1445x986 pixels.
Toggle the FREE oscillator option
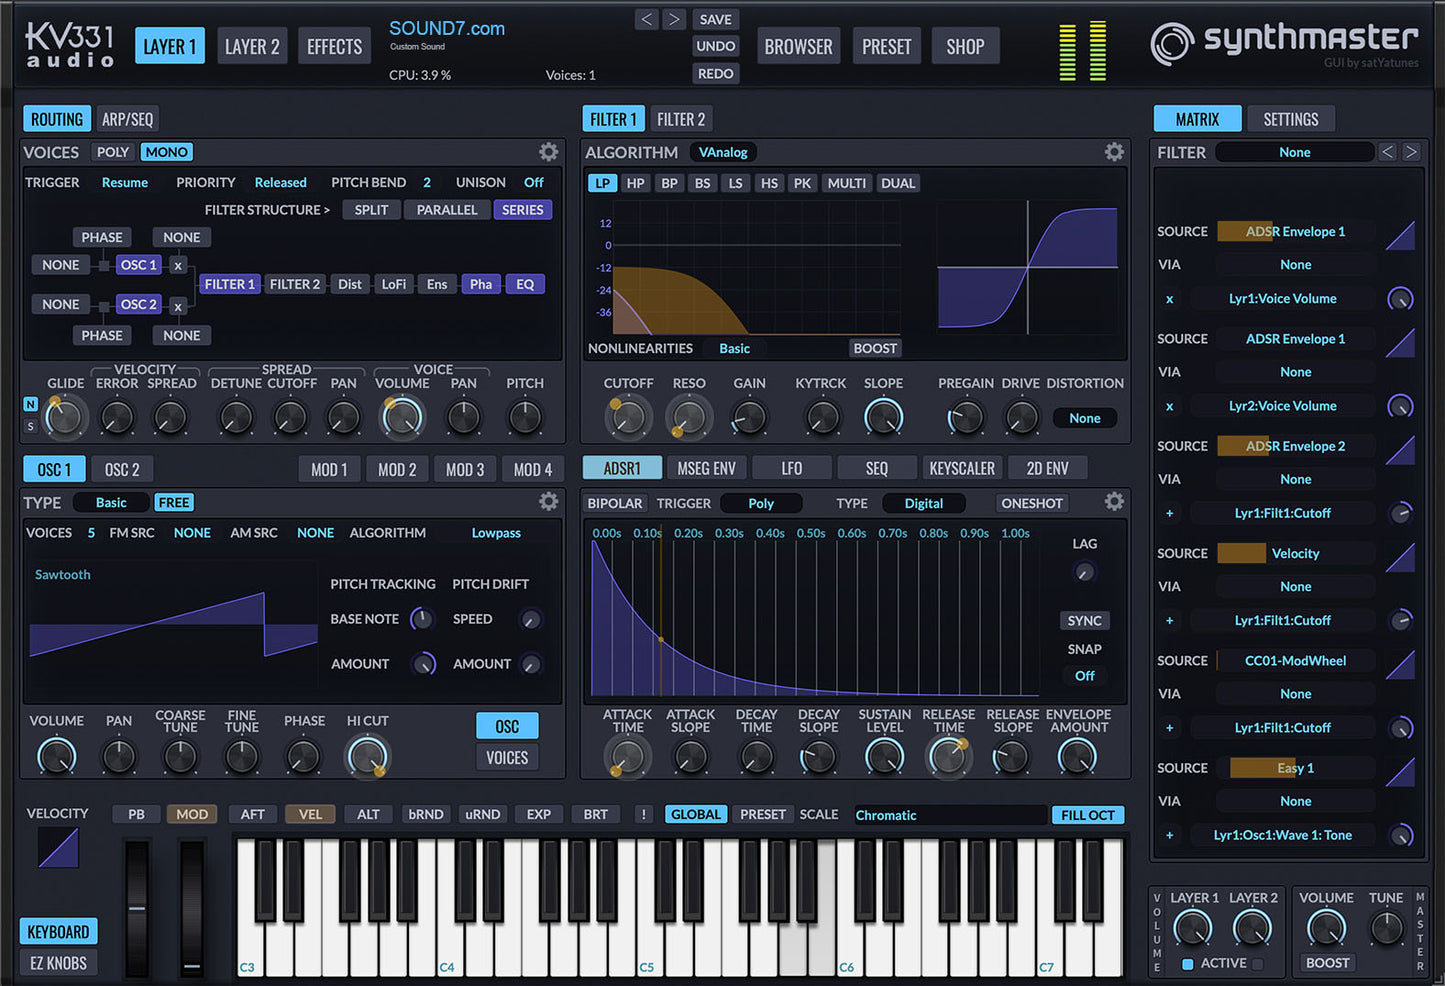(x=174, y=502)
